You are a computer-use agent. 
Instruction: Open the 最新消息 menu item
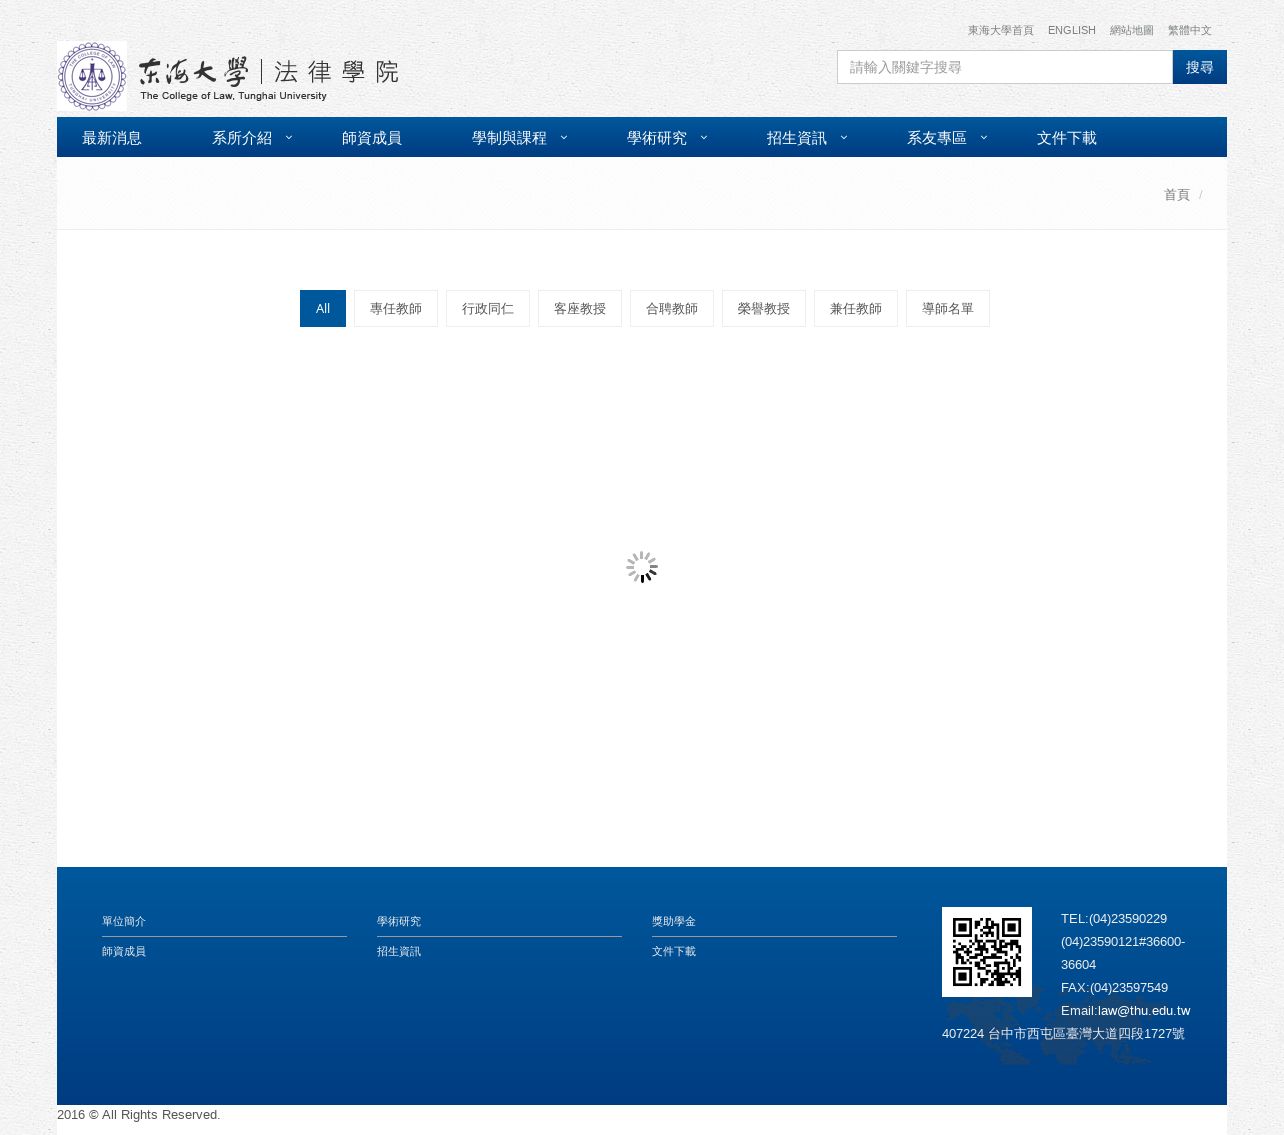pyautogui.click(x=112, y=138)
